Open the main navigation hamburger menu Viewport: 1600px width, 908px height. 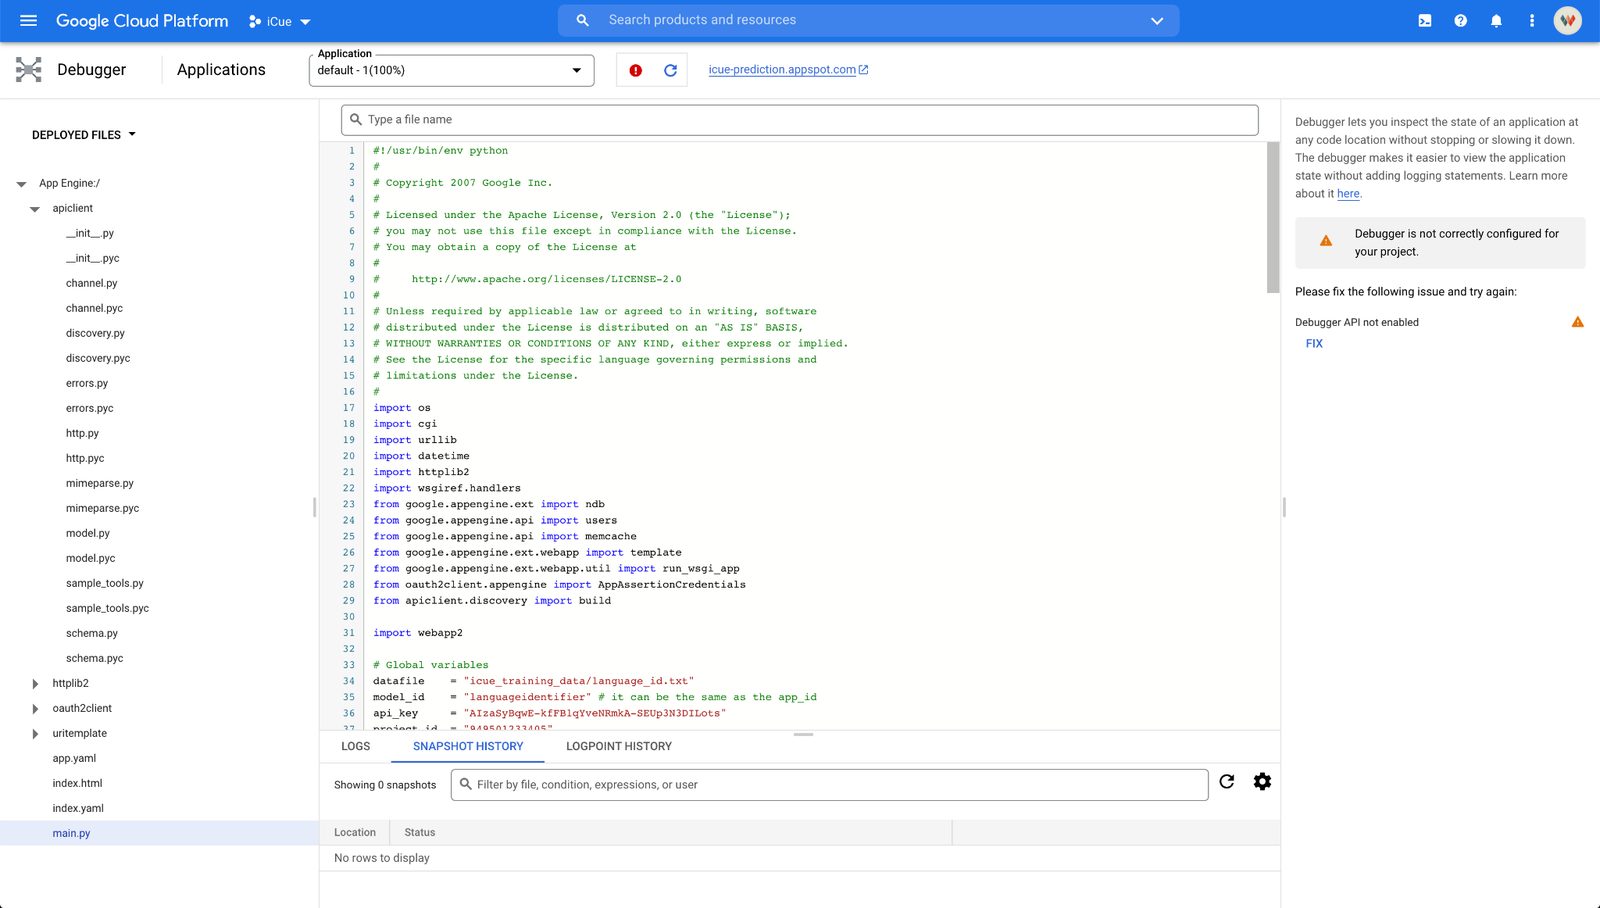[28, 20]
